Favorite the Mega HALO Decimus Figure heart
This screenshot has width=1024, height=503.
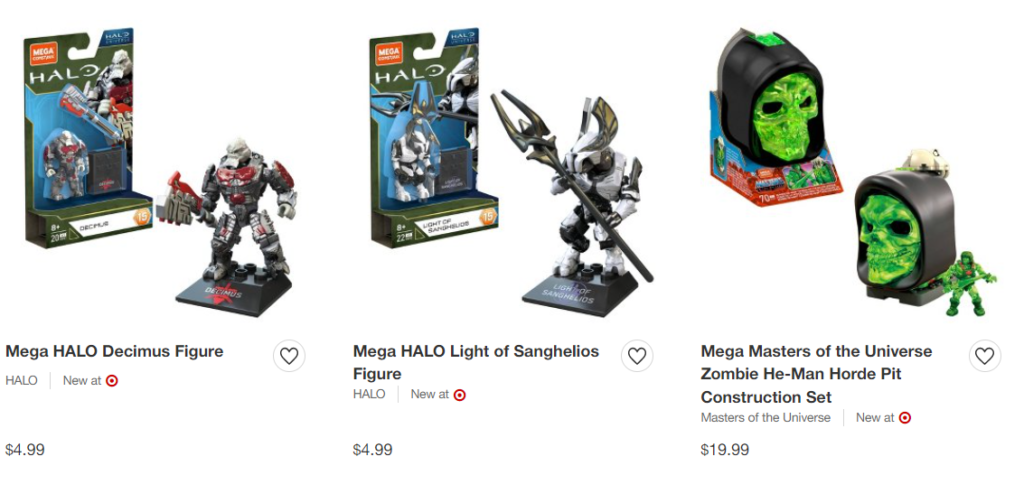pos(289,356)
